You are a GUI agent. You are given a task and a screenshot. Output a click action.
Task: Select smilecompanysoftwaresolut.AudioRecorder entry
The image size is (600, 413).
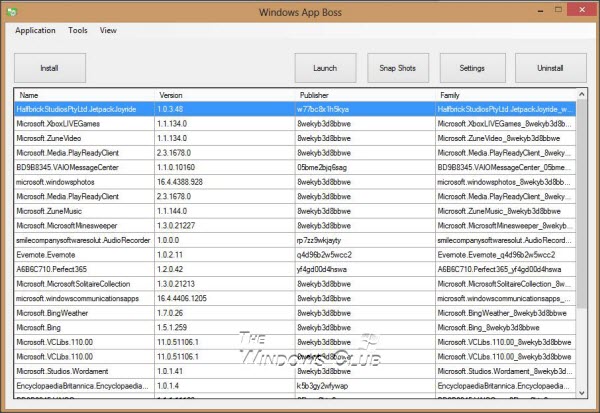(295, 240)
